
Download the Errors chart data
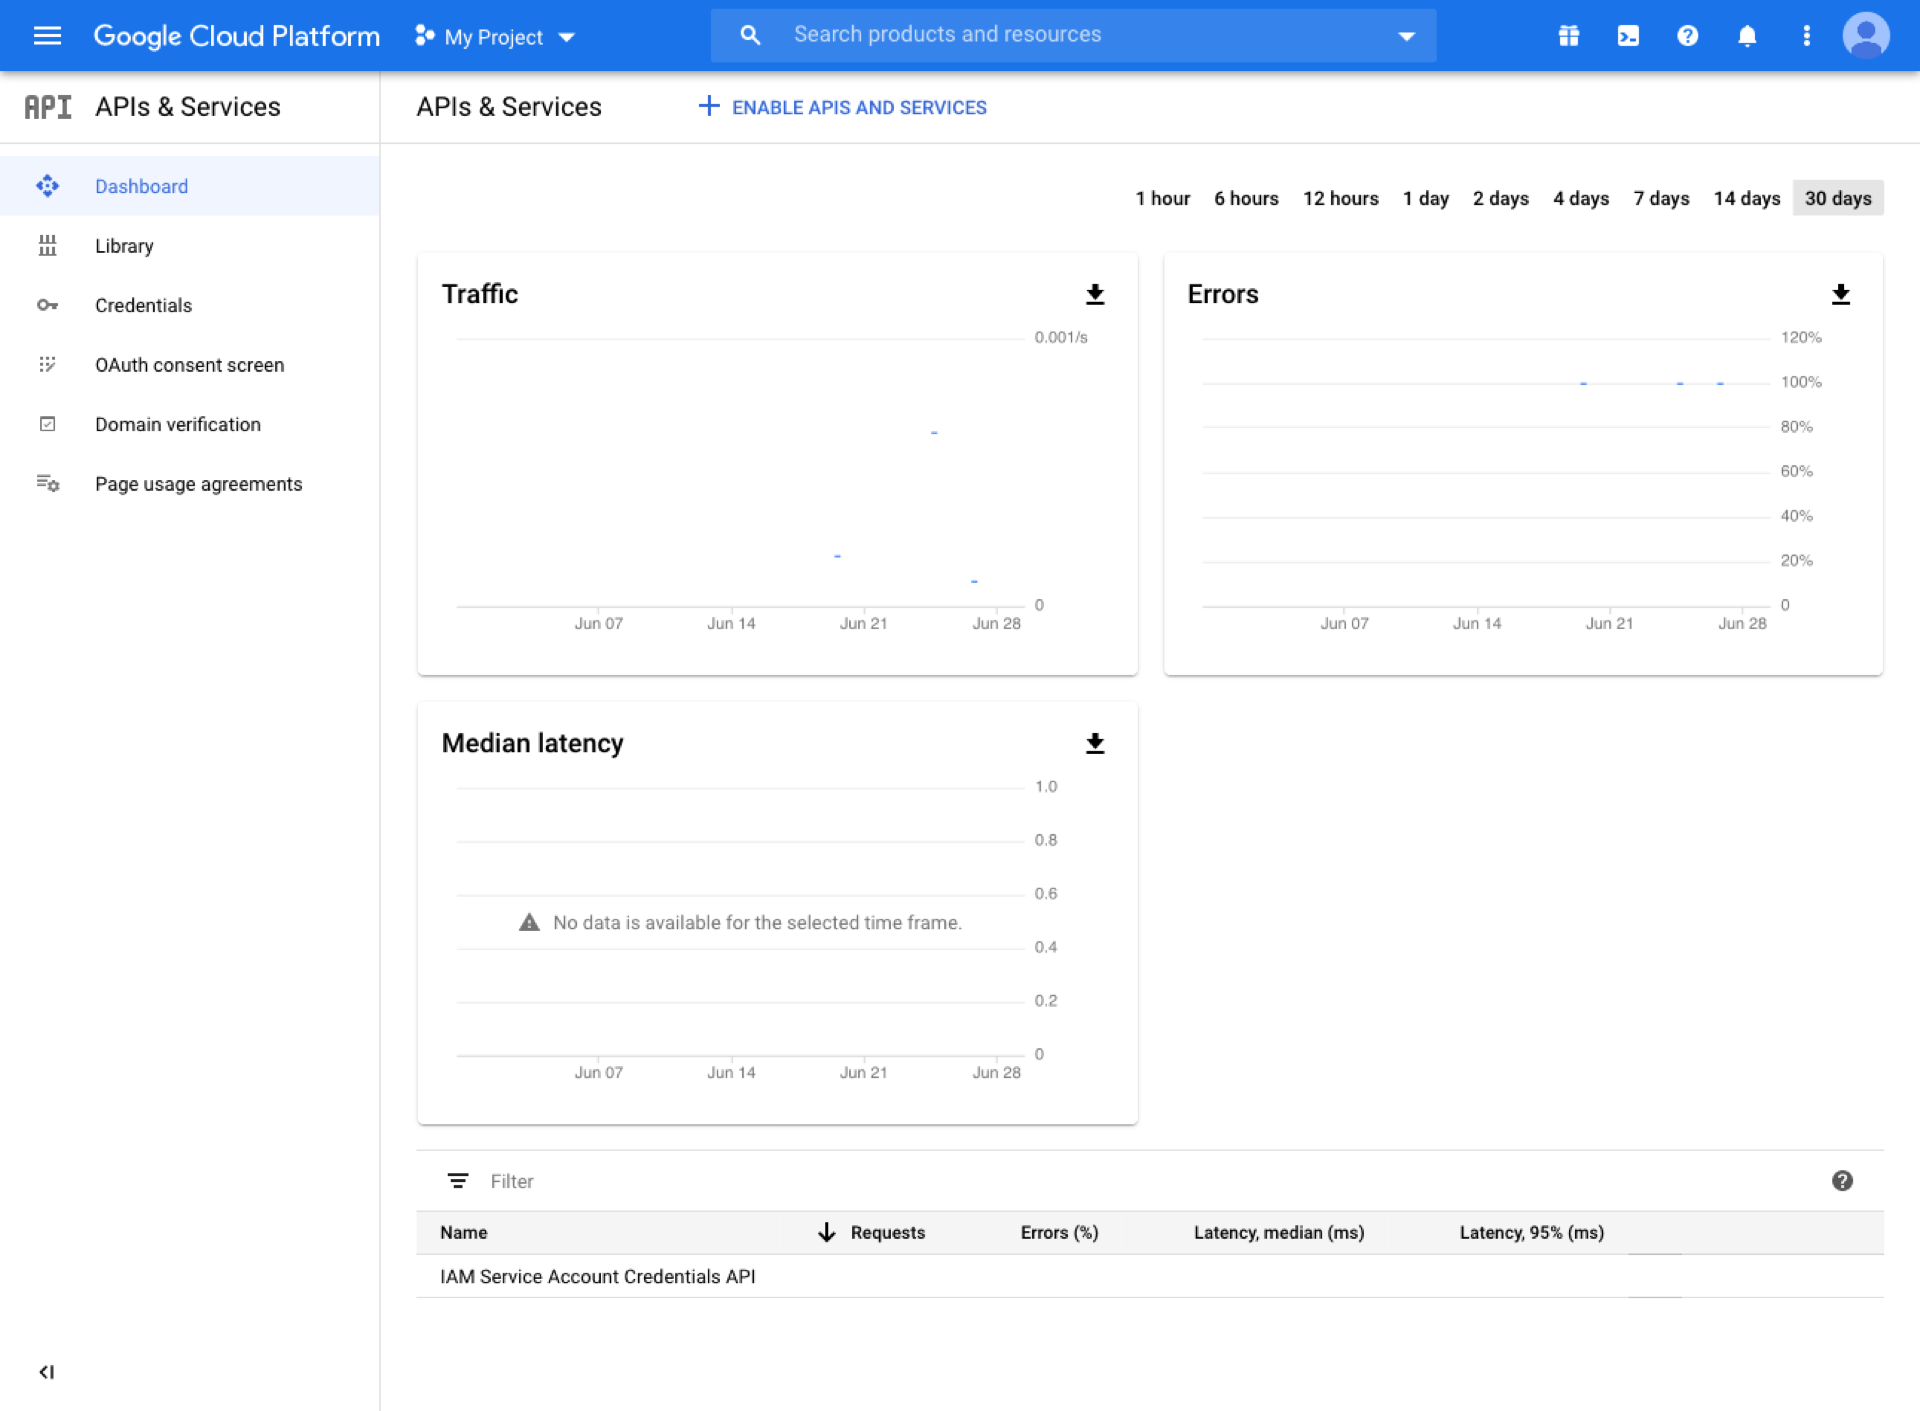click(x=1840, y=294)
